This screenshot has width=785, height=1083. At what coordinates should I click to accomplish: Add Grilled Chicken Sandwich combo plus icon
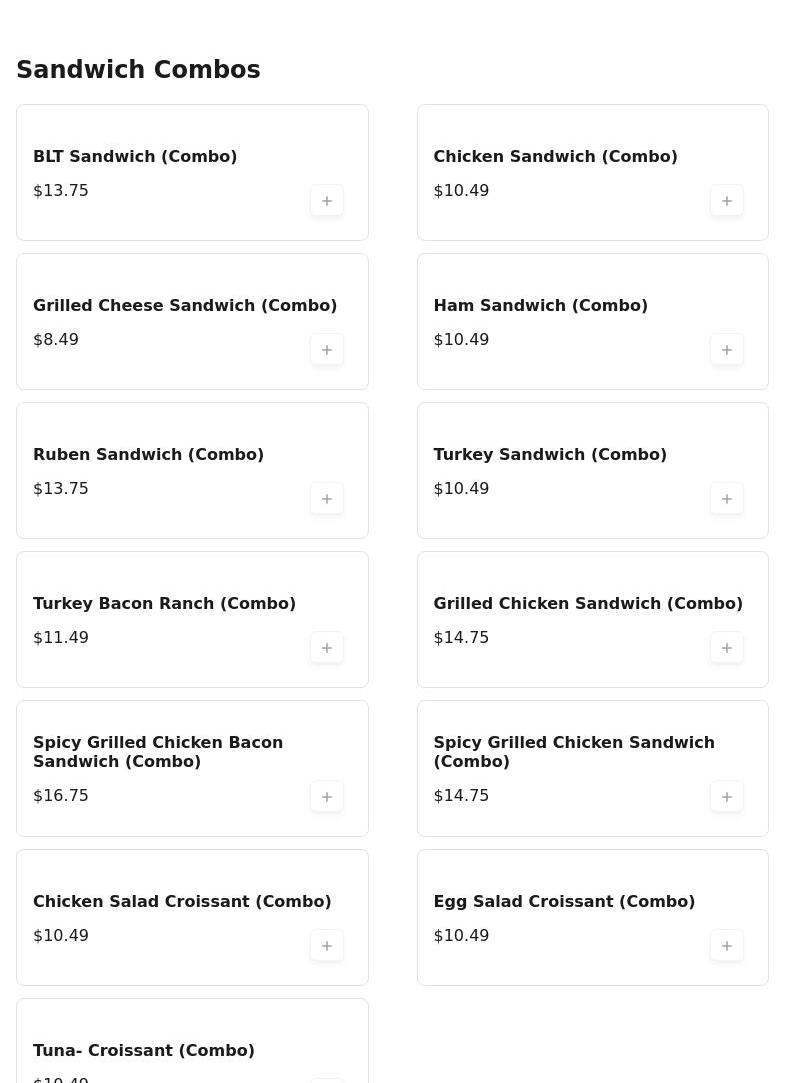[726, 648]
